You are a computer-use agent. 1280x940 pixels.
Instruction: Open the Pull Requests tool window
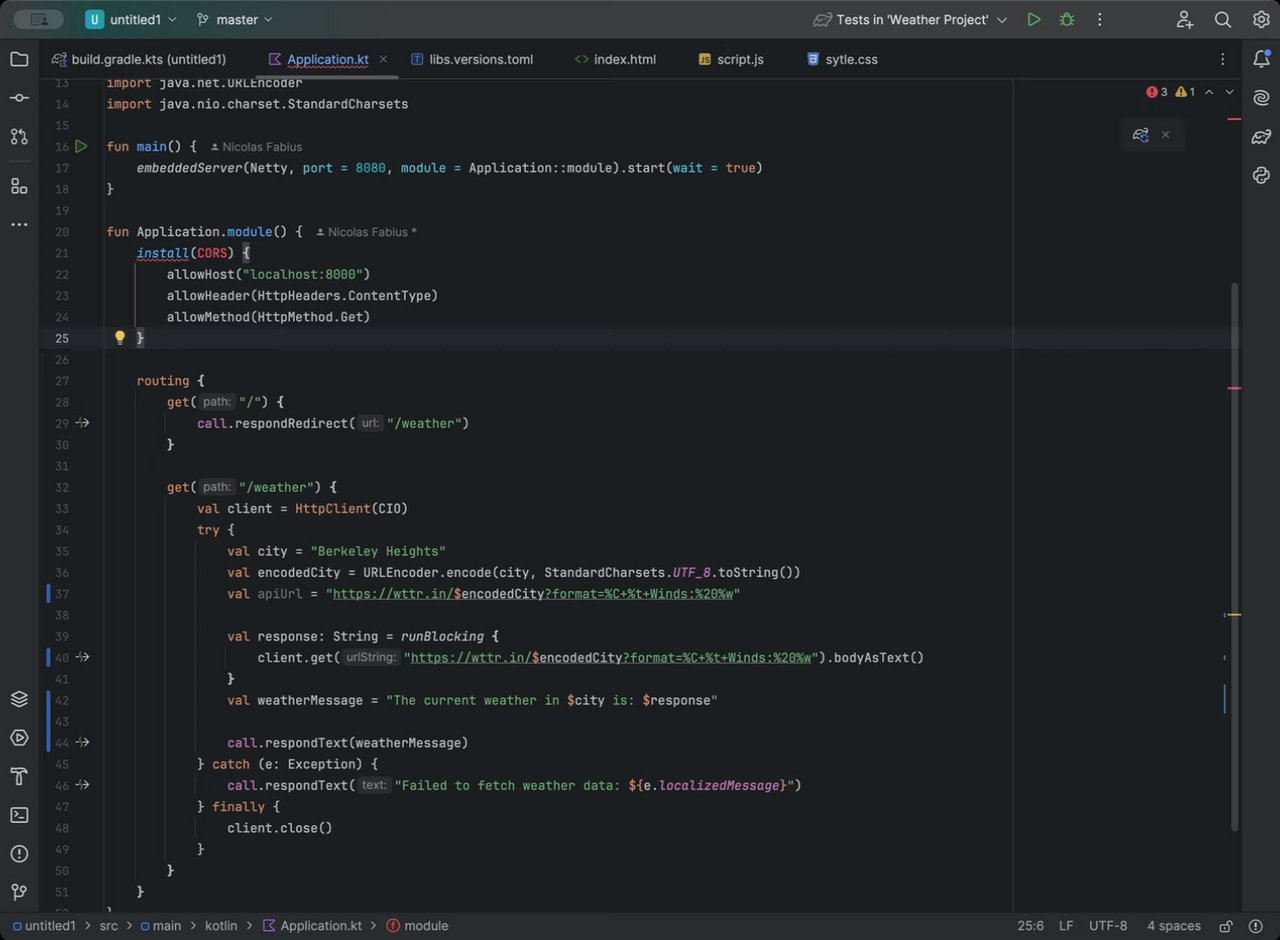19,137
